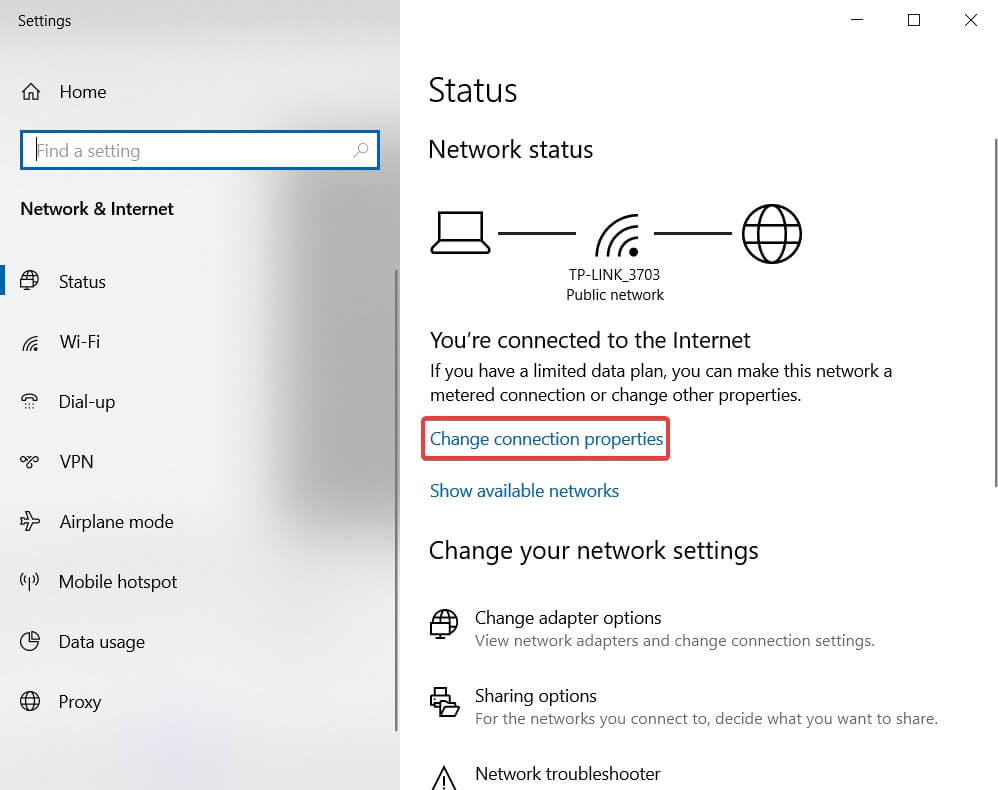Image resolution: width=998 pixels, height=790 pixels.
Task: Click the Mobile hotspot antenna icon
Action: [29, 581]
